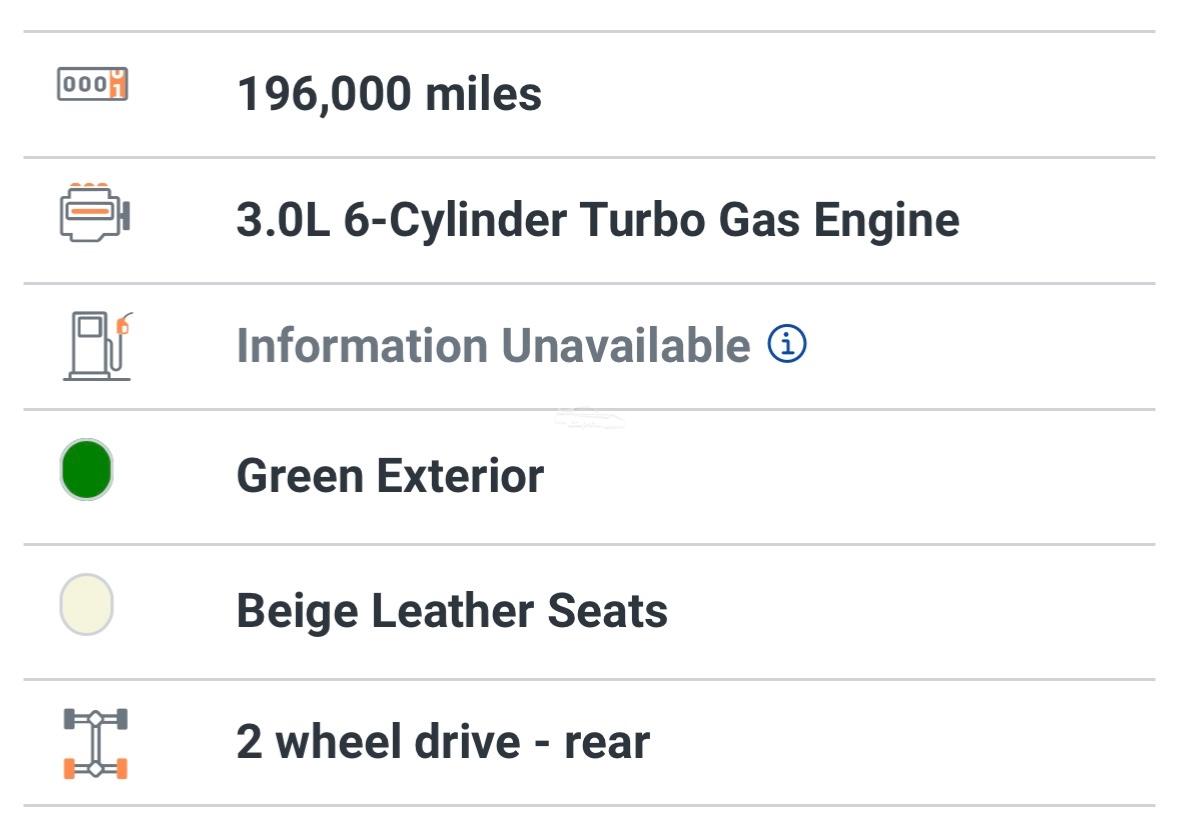Image resolution: width=1179 pixels, height=838 pixels.
Task: Open the info circle next to Information Unavailable
Action: click(787, 344)
